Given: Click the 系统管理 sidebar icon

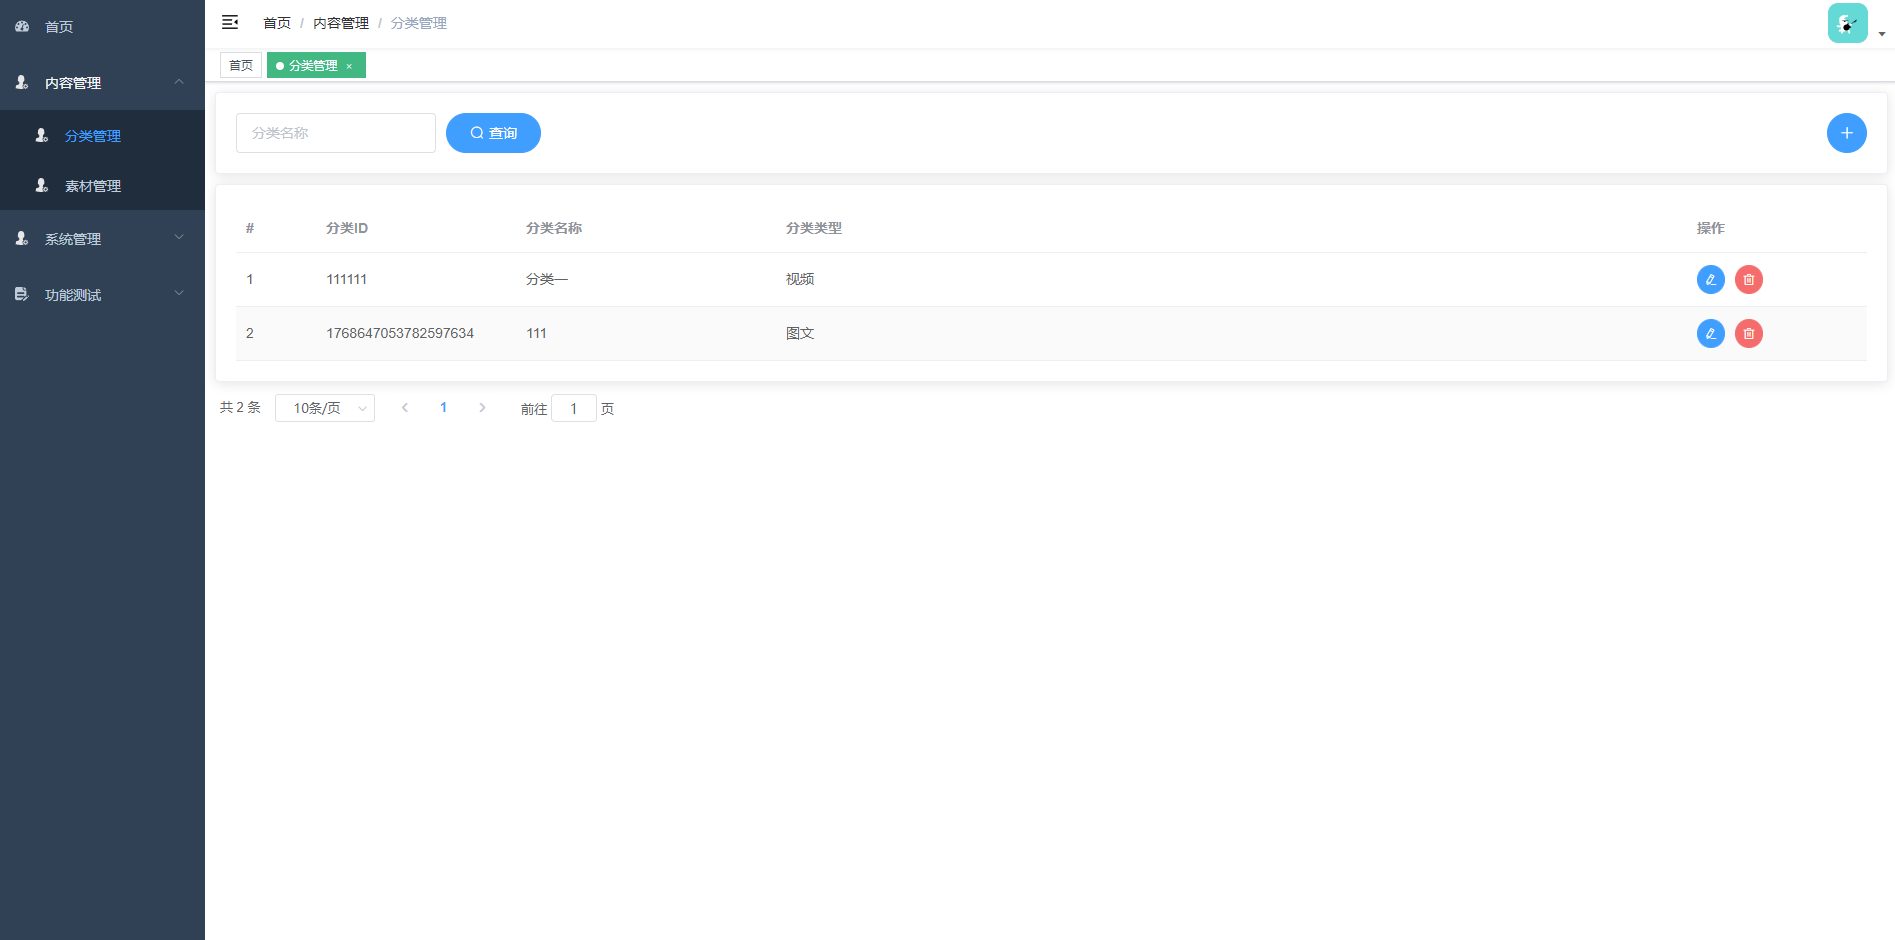Looking at the screenshot, I should point(22,238).
